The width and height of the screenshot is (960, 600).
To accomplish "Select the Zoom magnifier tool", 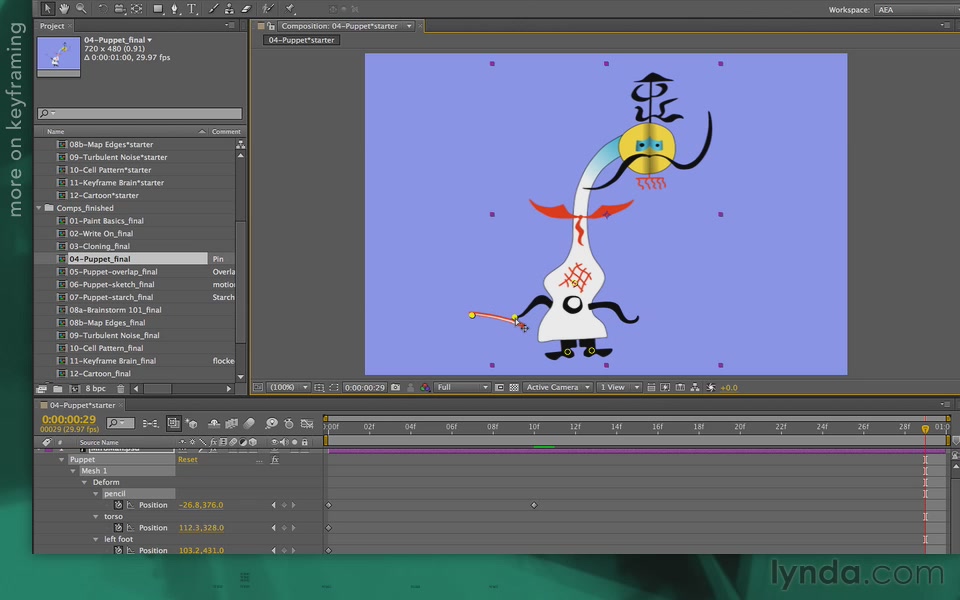I will pos(81,9).
